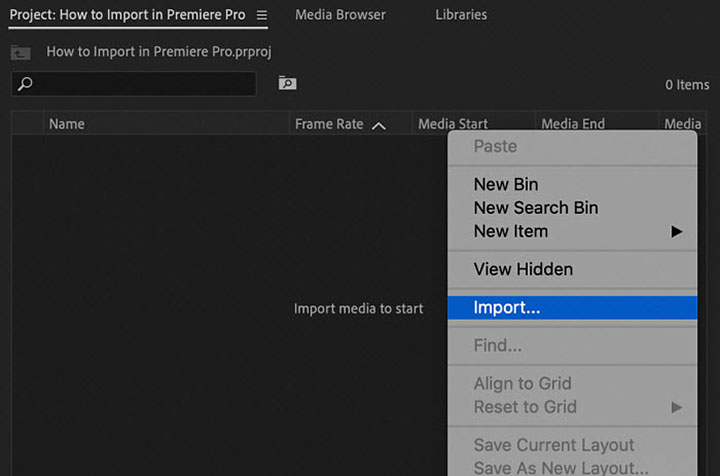Toggle Frame Rate sort direction arrow
Screen dimensions: 720x476
(379, 125)
